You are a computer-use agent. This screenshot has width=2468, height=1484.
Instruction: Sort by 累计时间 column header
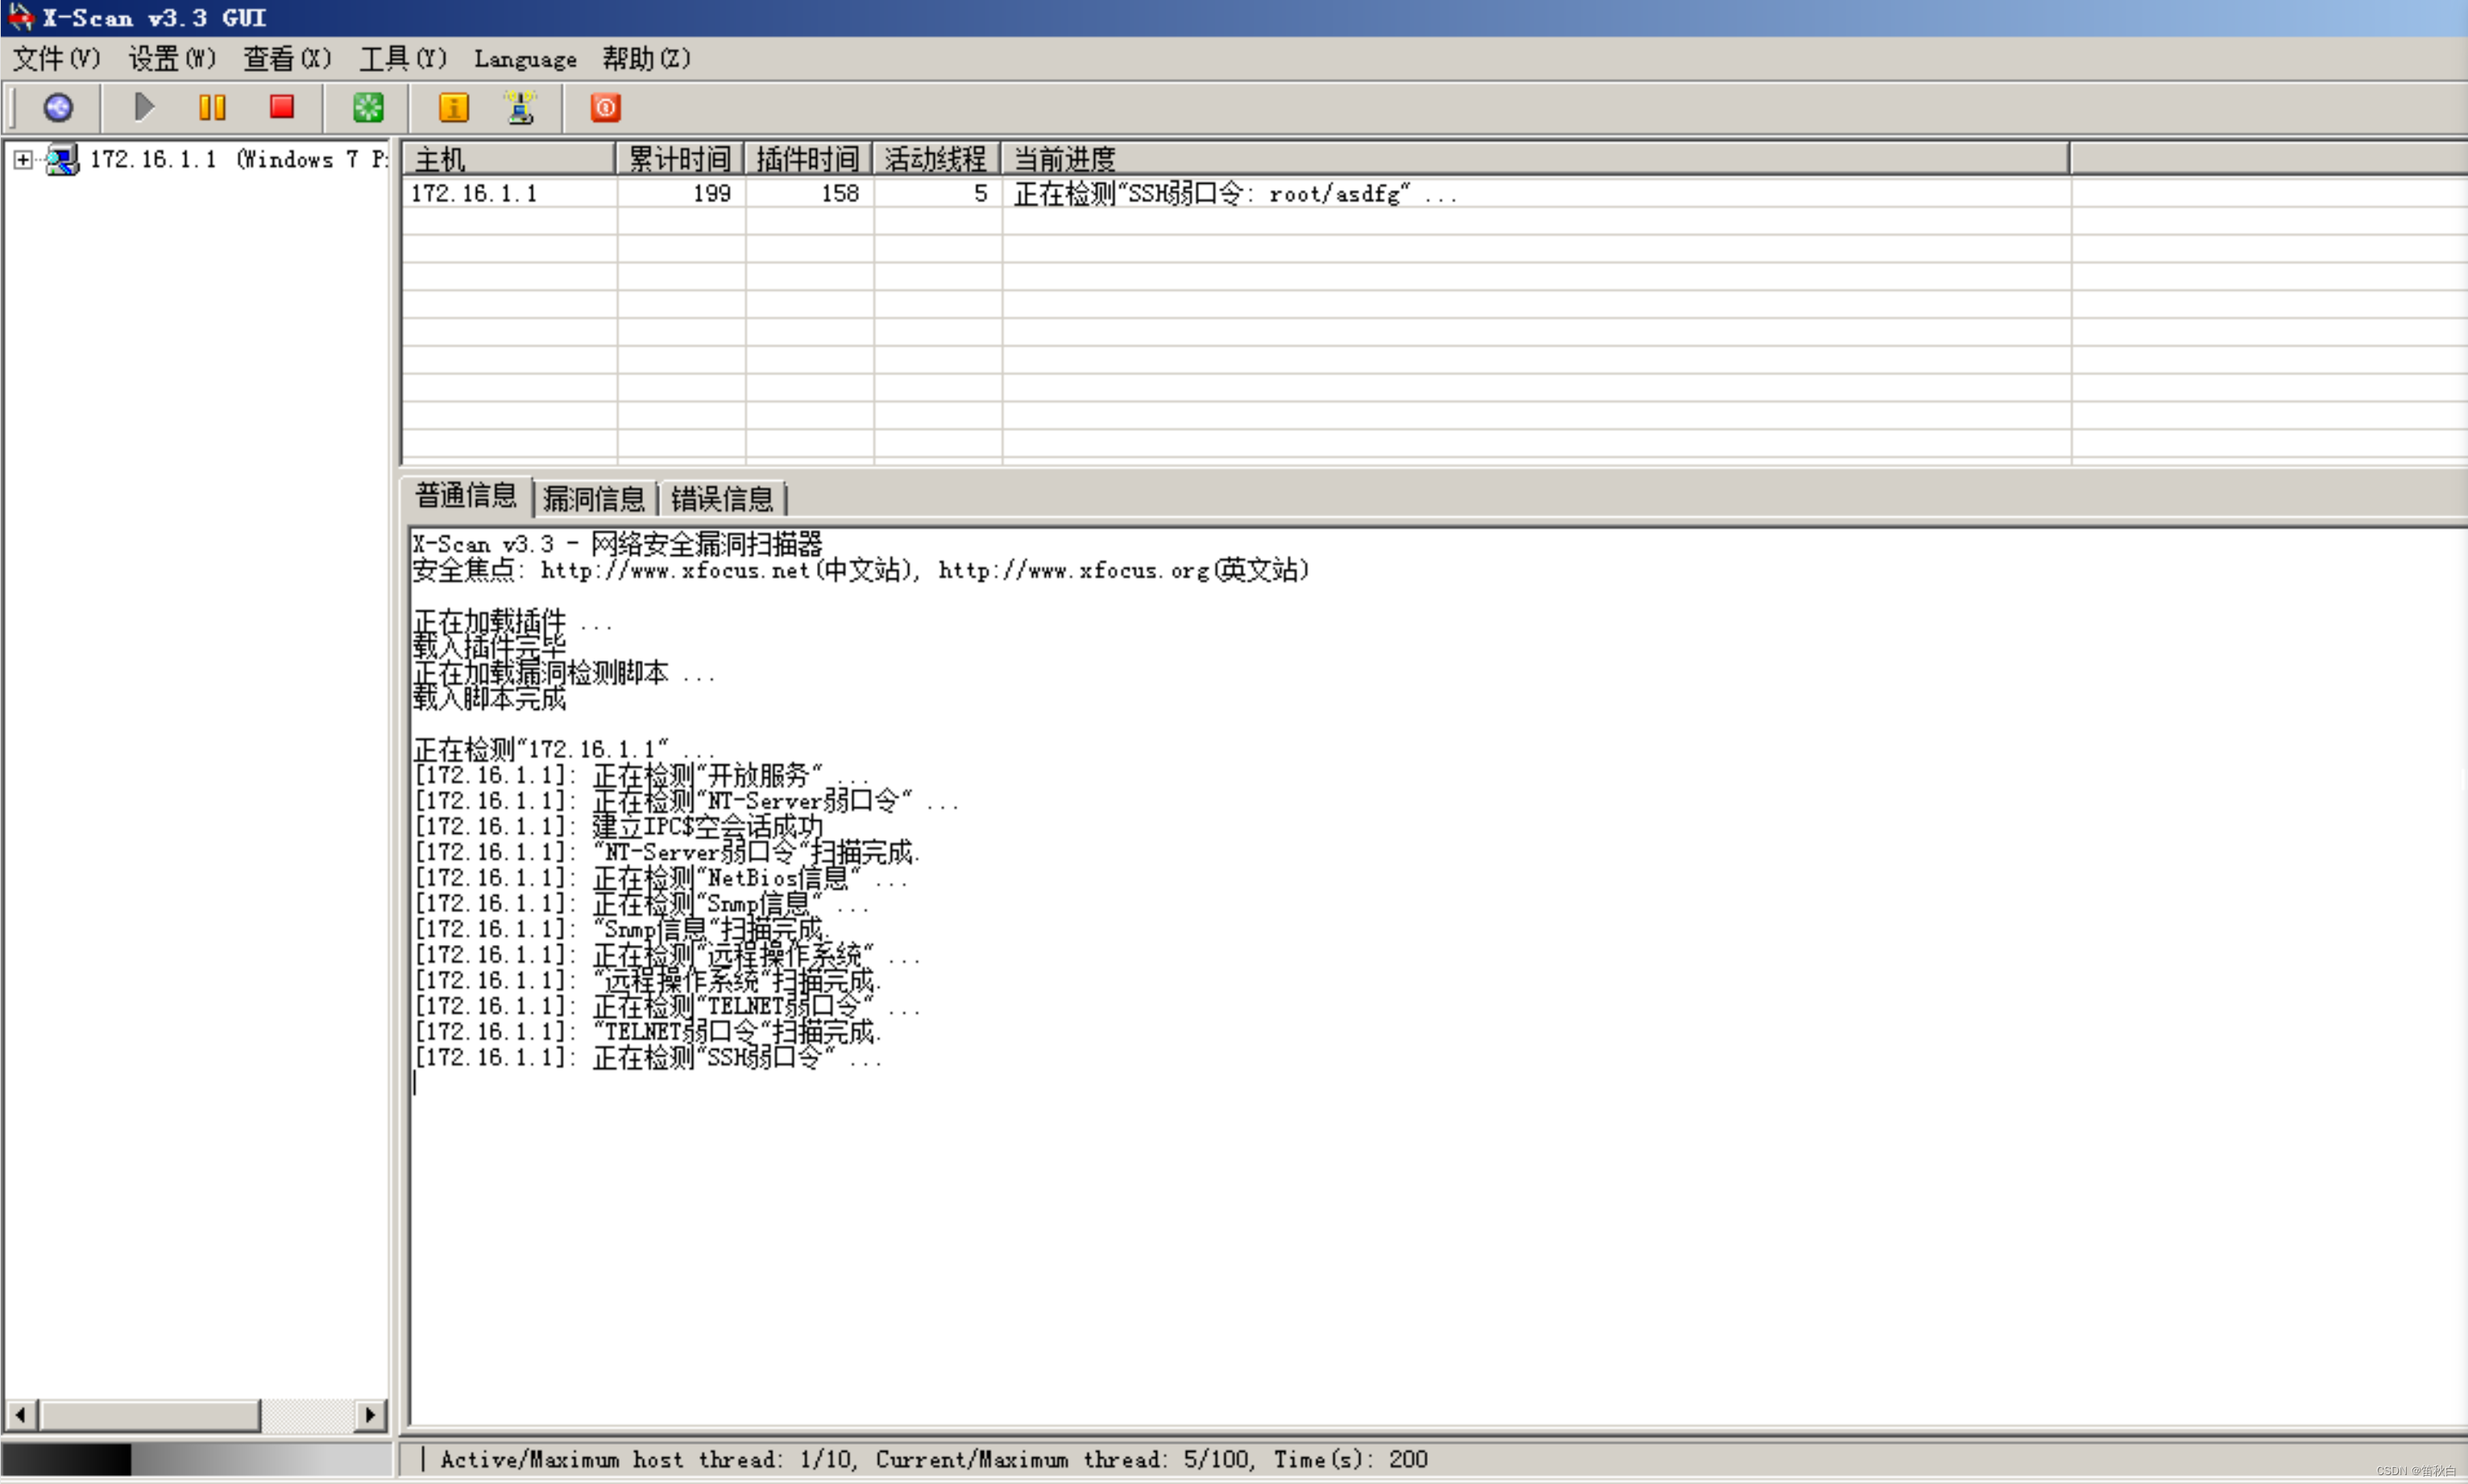[680, 159]
